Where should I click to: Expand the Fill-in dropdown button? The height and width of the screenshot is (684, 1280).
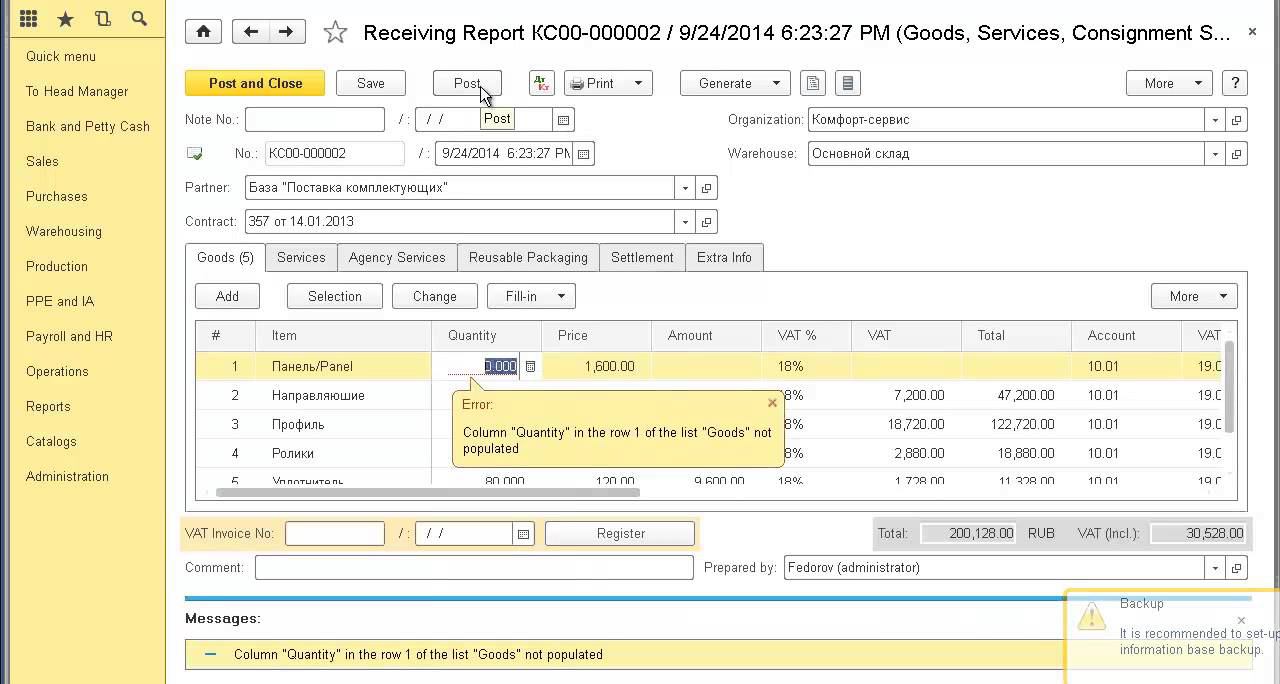[531, 296]
